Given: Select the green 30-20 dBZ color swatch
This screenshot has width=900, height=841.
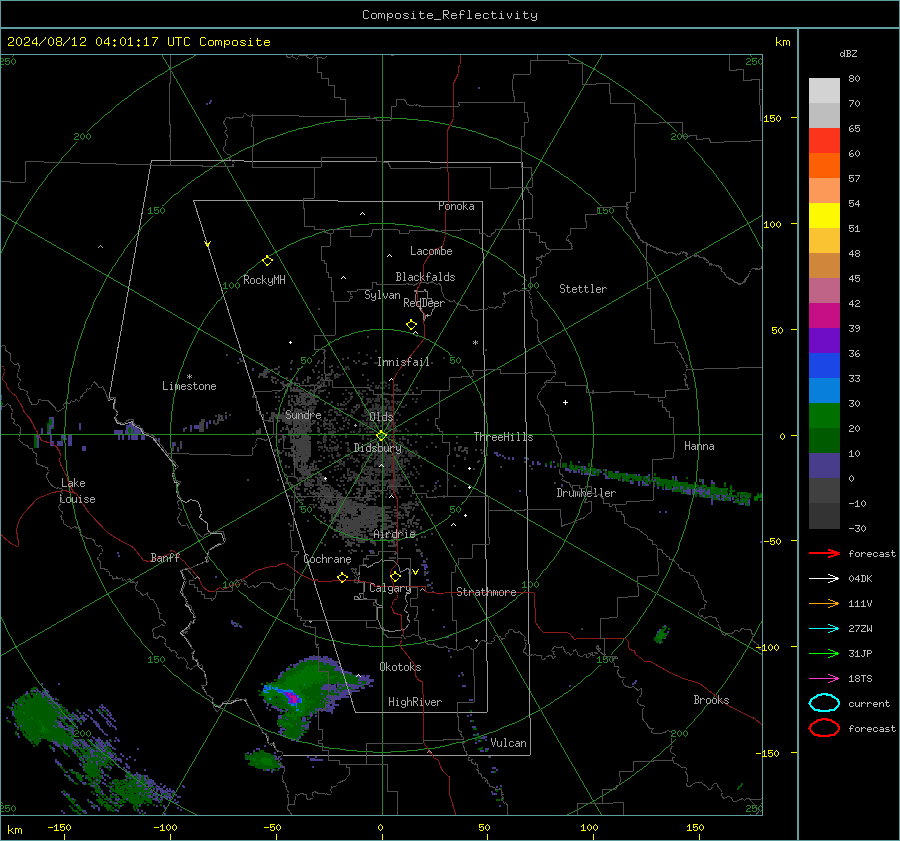Looking at the screenshot, I should click(x=824, y=416).
